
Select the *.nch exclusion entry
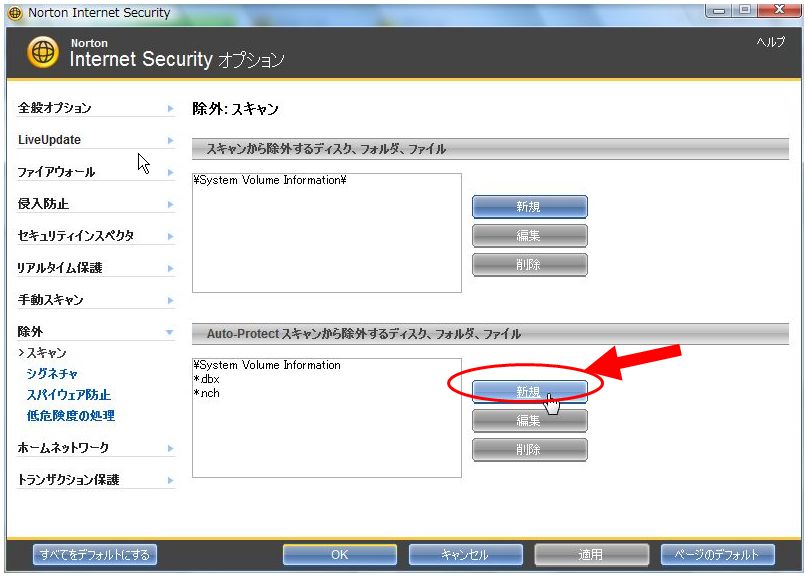pyautogui.click(x=206, y=393)
